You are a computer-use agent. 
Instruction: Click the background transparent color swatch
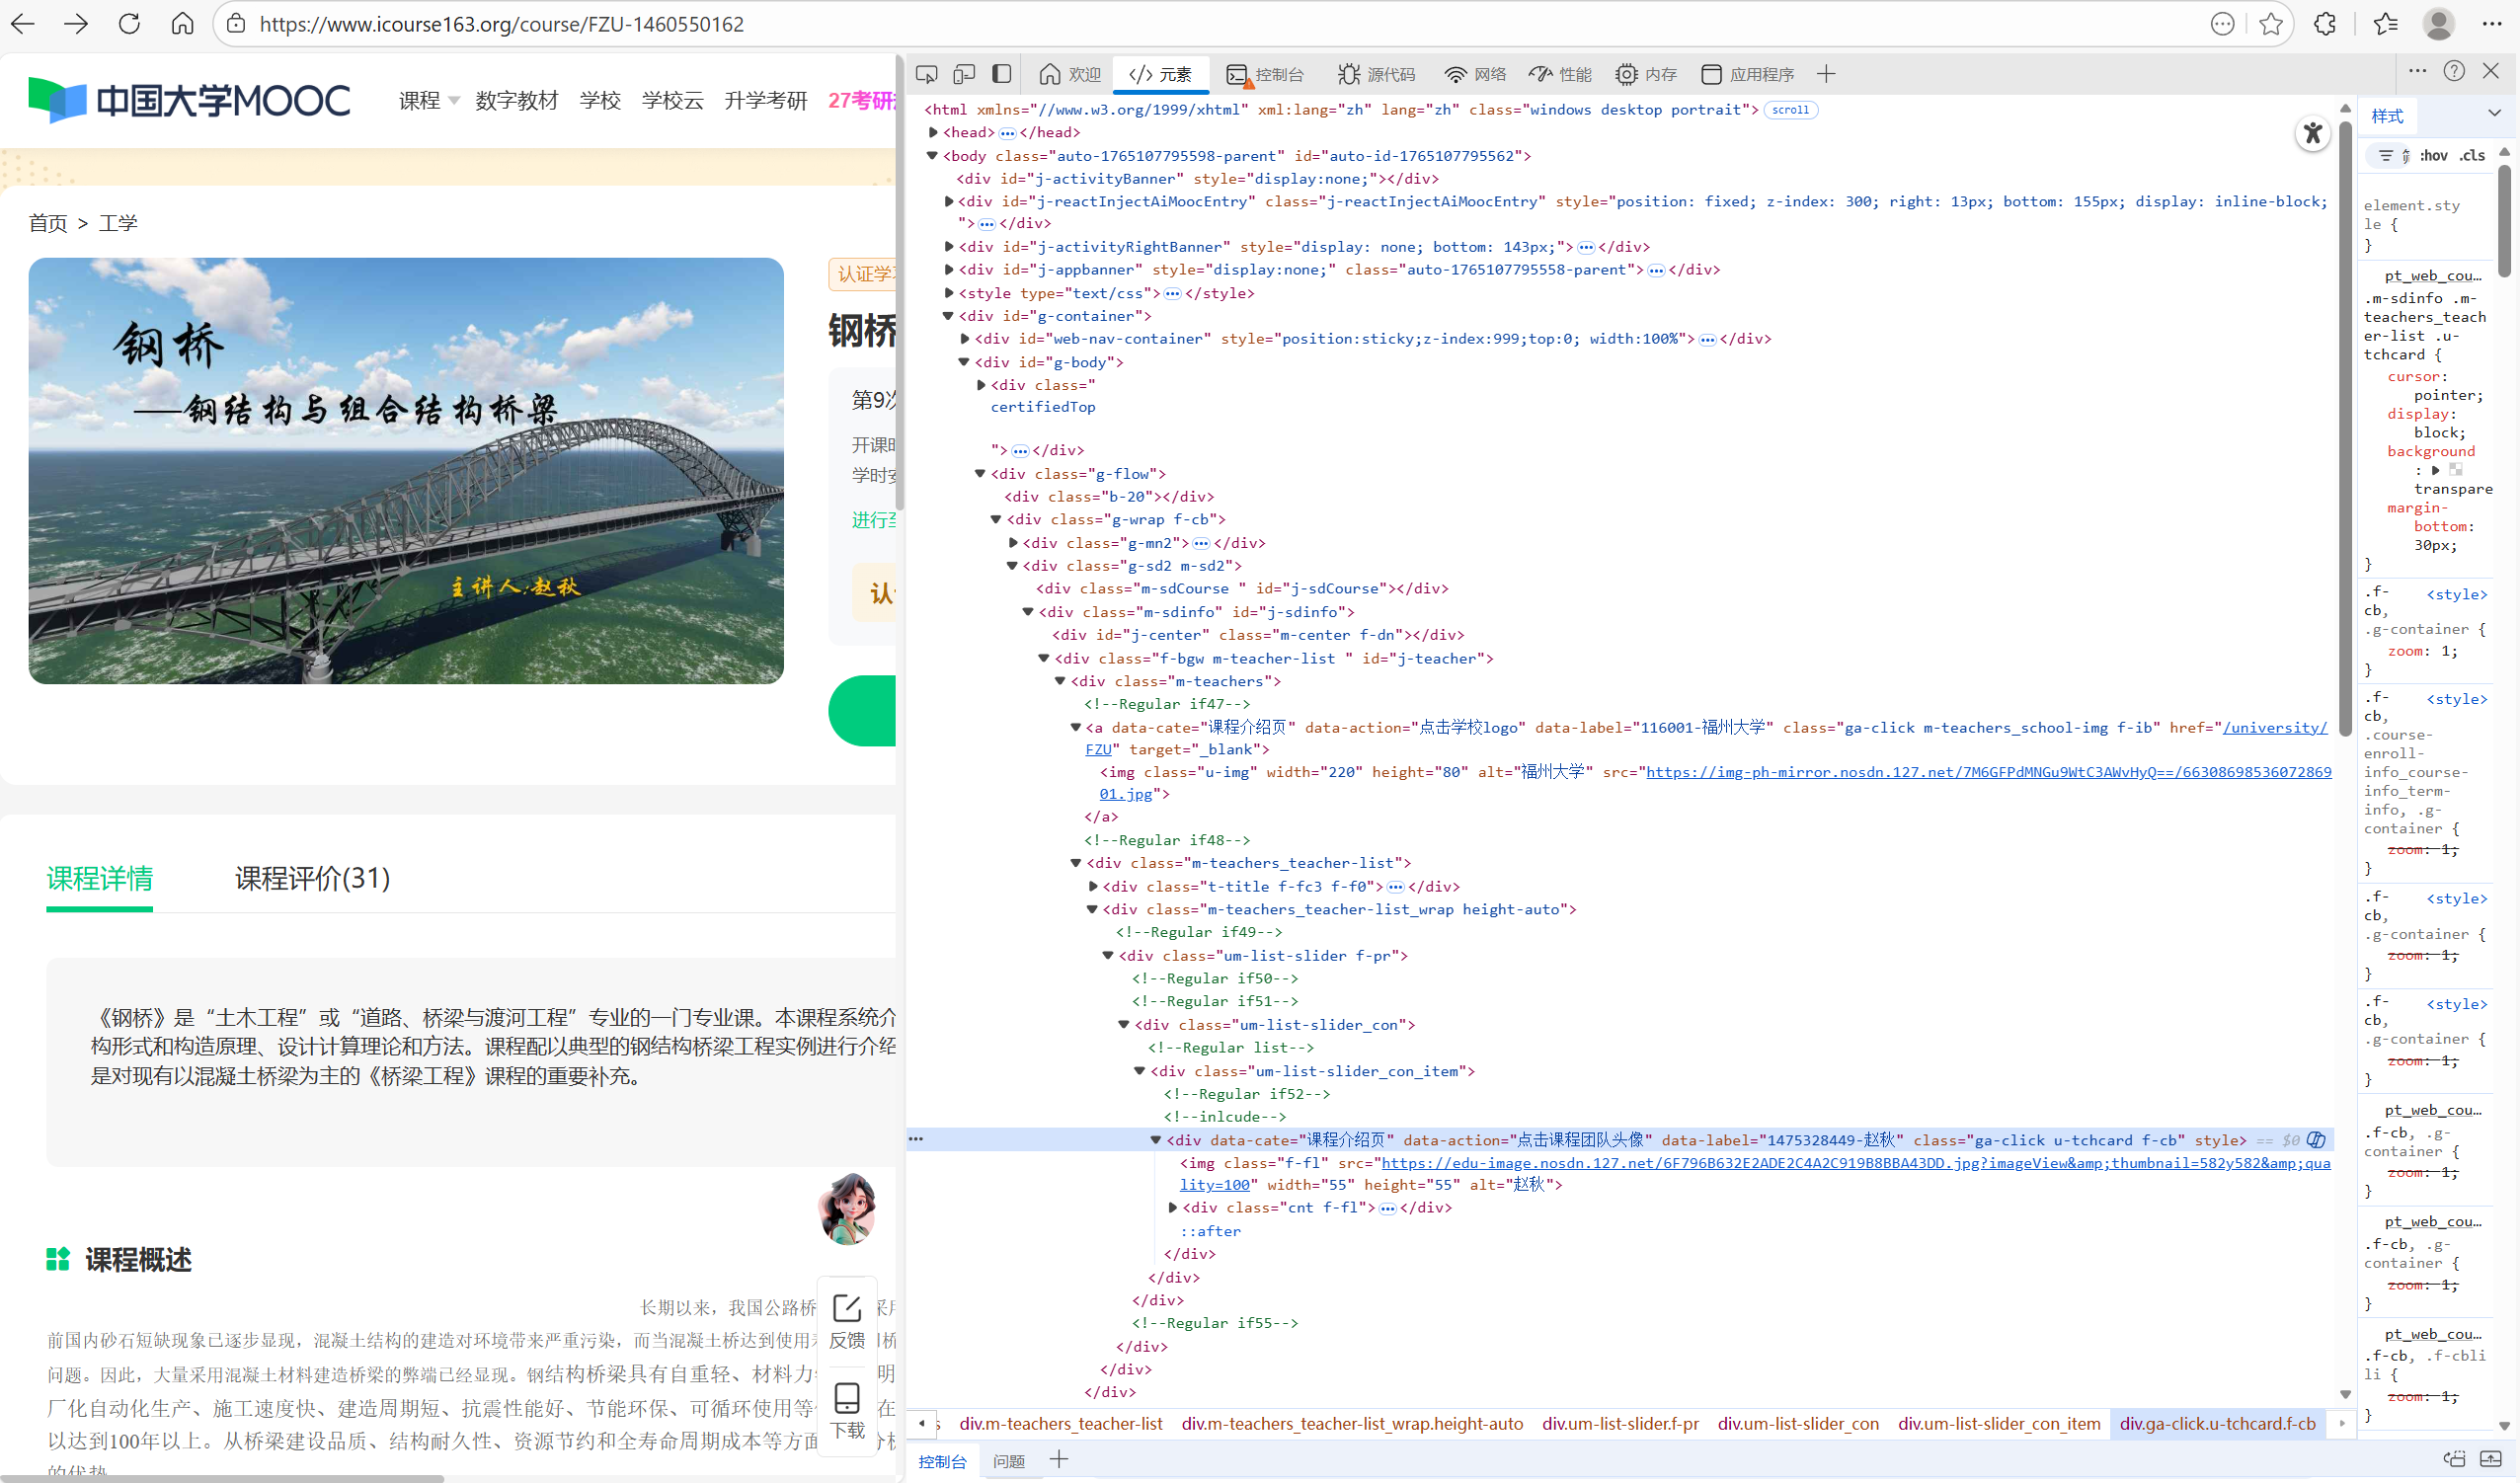tap(2455, 470)
